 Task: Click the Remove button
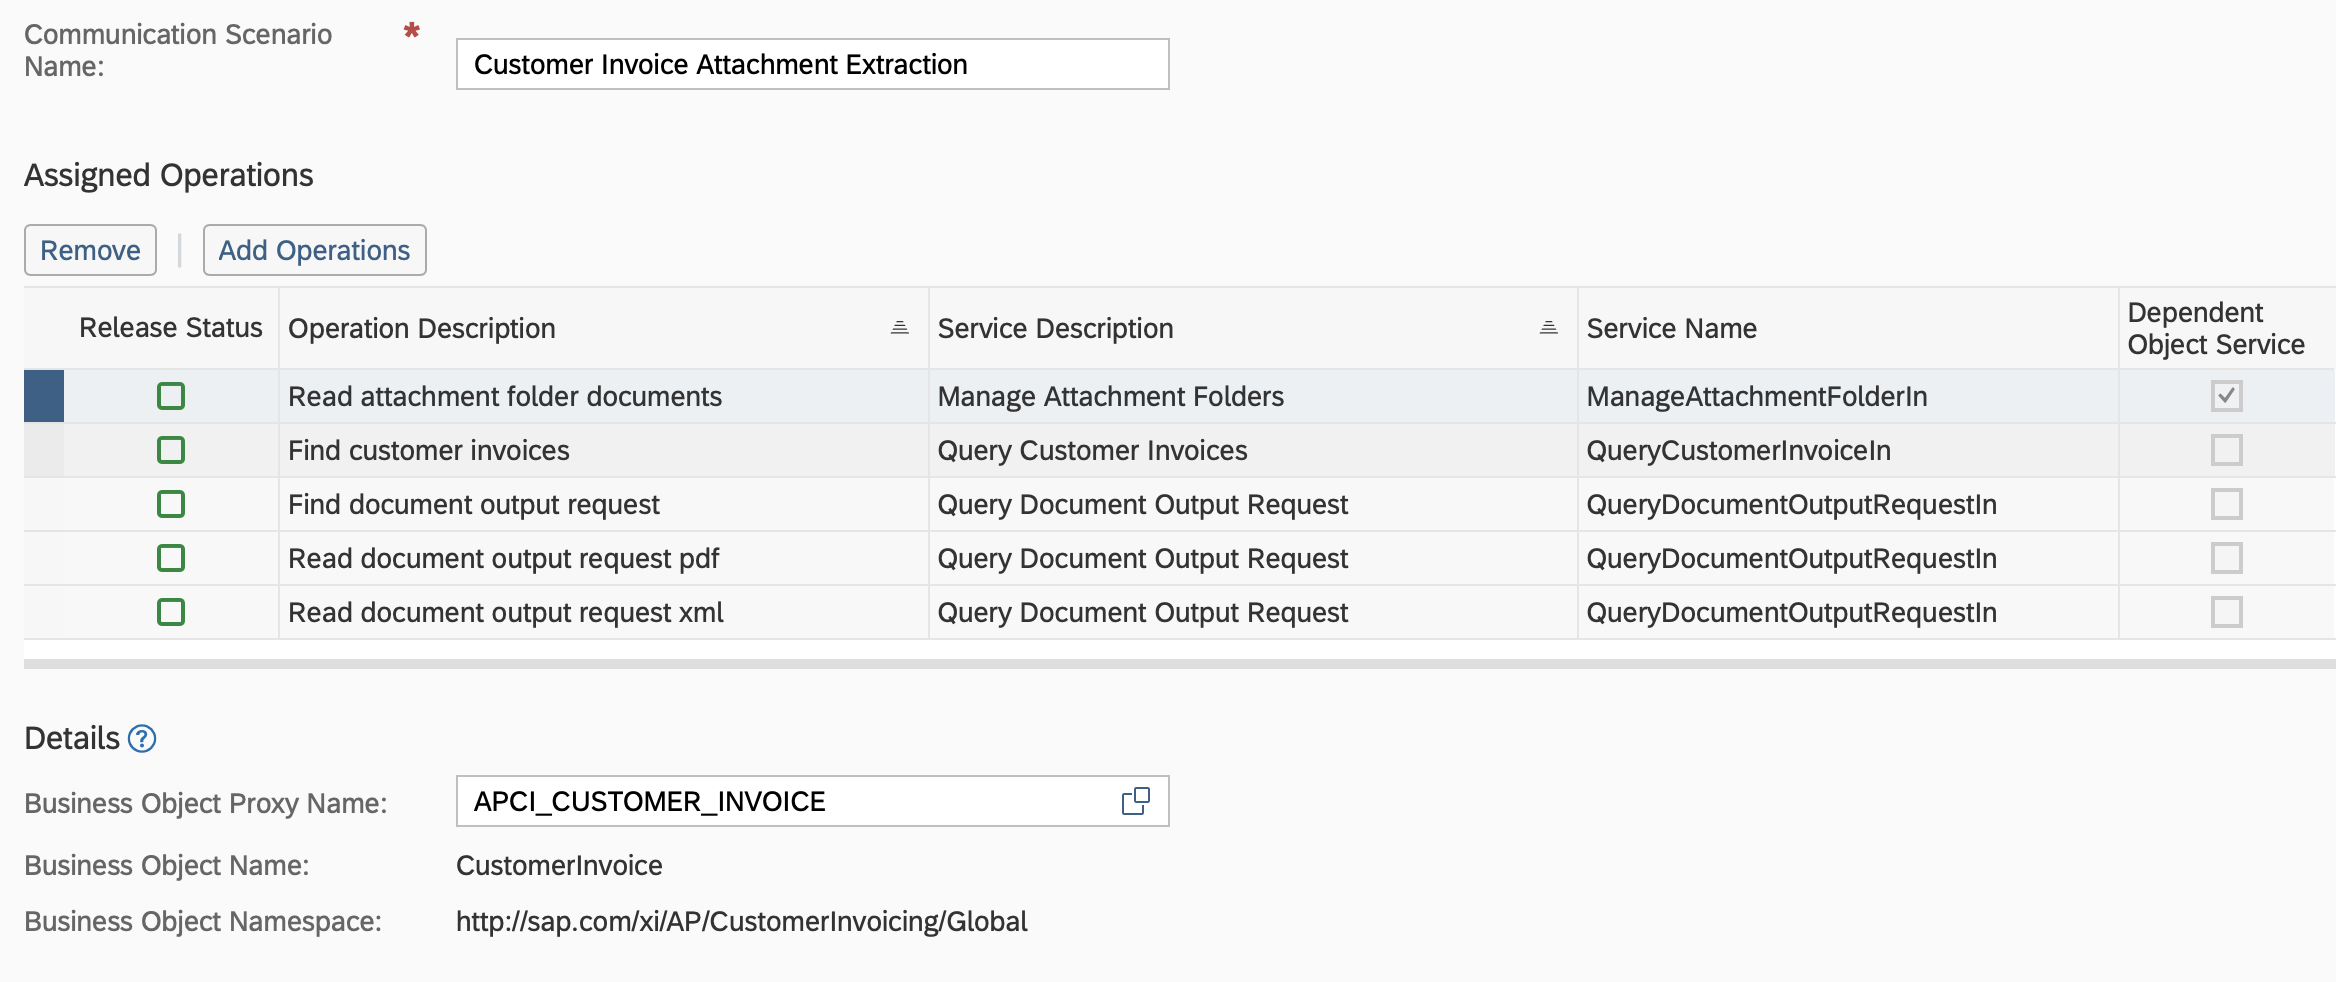(89, 250)
